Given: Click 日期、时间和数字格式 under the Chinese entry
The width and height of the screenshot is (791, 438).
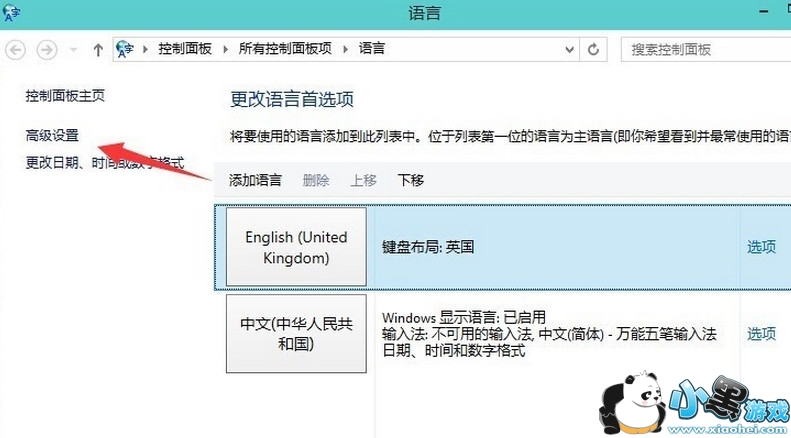Looking at the screenshot, I should [454, 350].
